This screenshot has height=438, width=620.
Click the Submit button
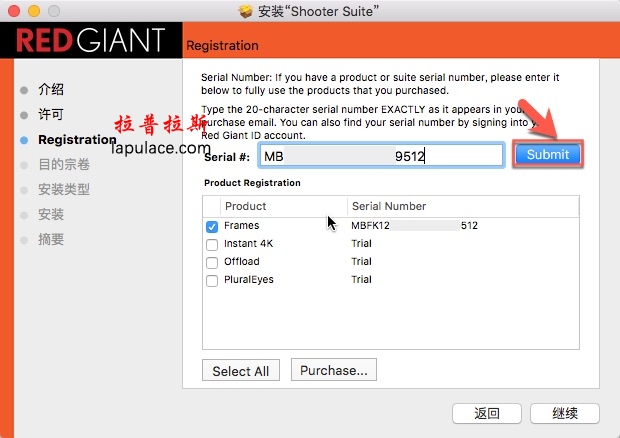pyautogui.click(x=547, y=154)
